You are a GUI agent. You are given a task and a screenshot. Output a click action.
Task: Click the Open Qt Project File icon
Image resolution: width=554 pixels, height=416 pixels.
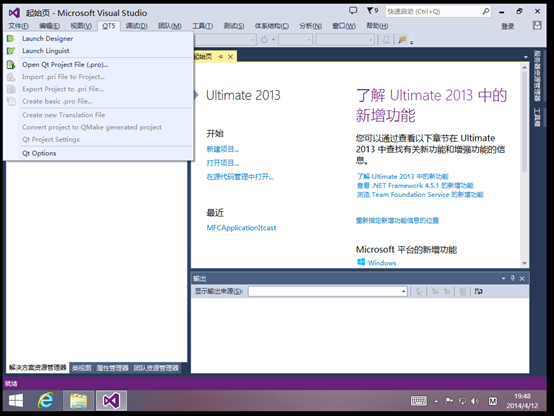click(11, 65)
